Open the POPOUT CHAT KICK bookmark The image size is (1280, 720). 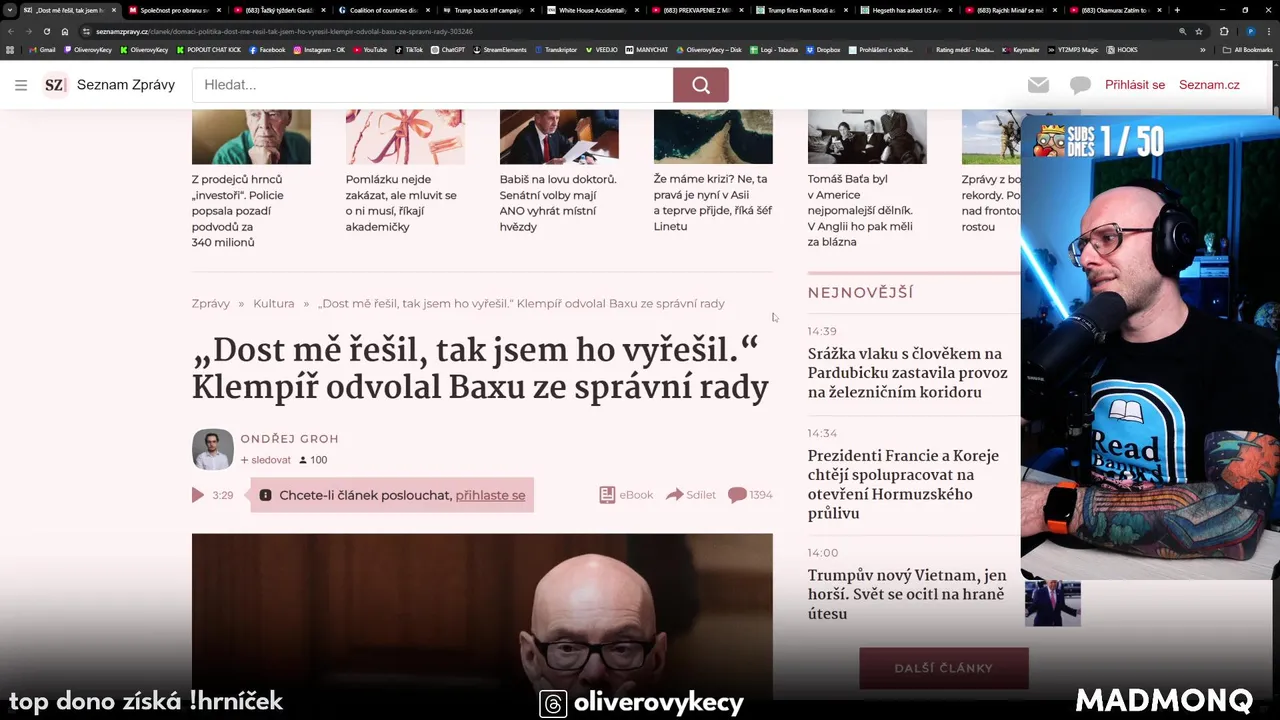click(209, 50)
